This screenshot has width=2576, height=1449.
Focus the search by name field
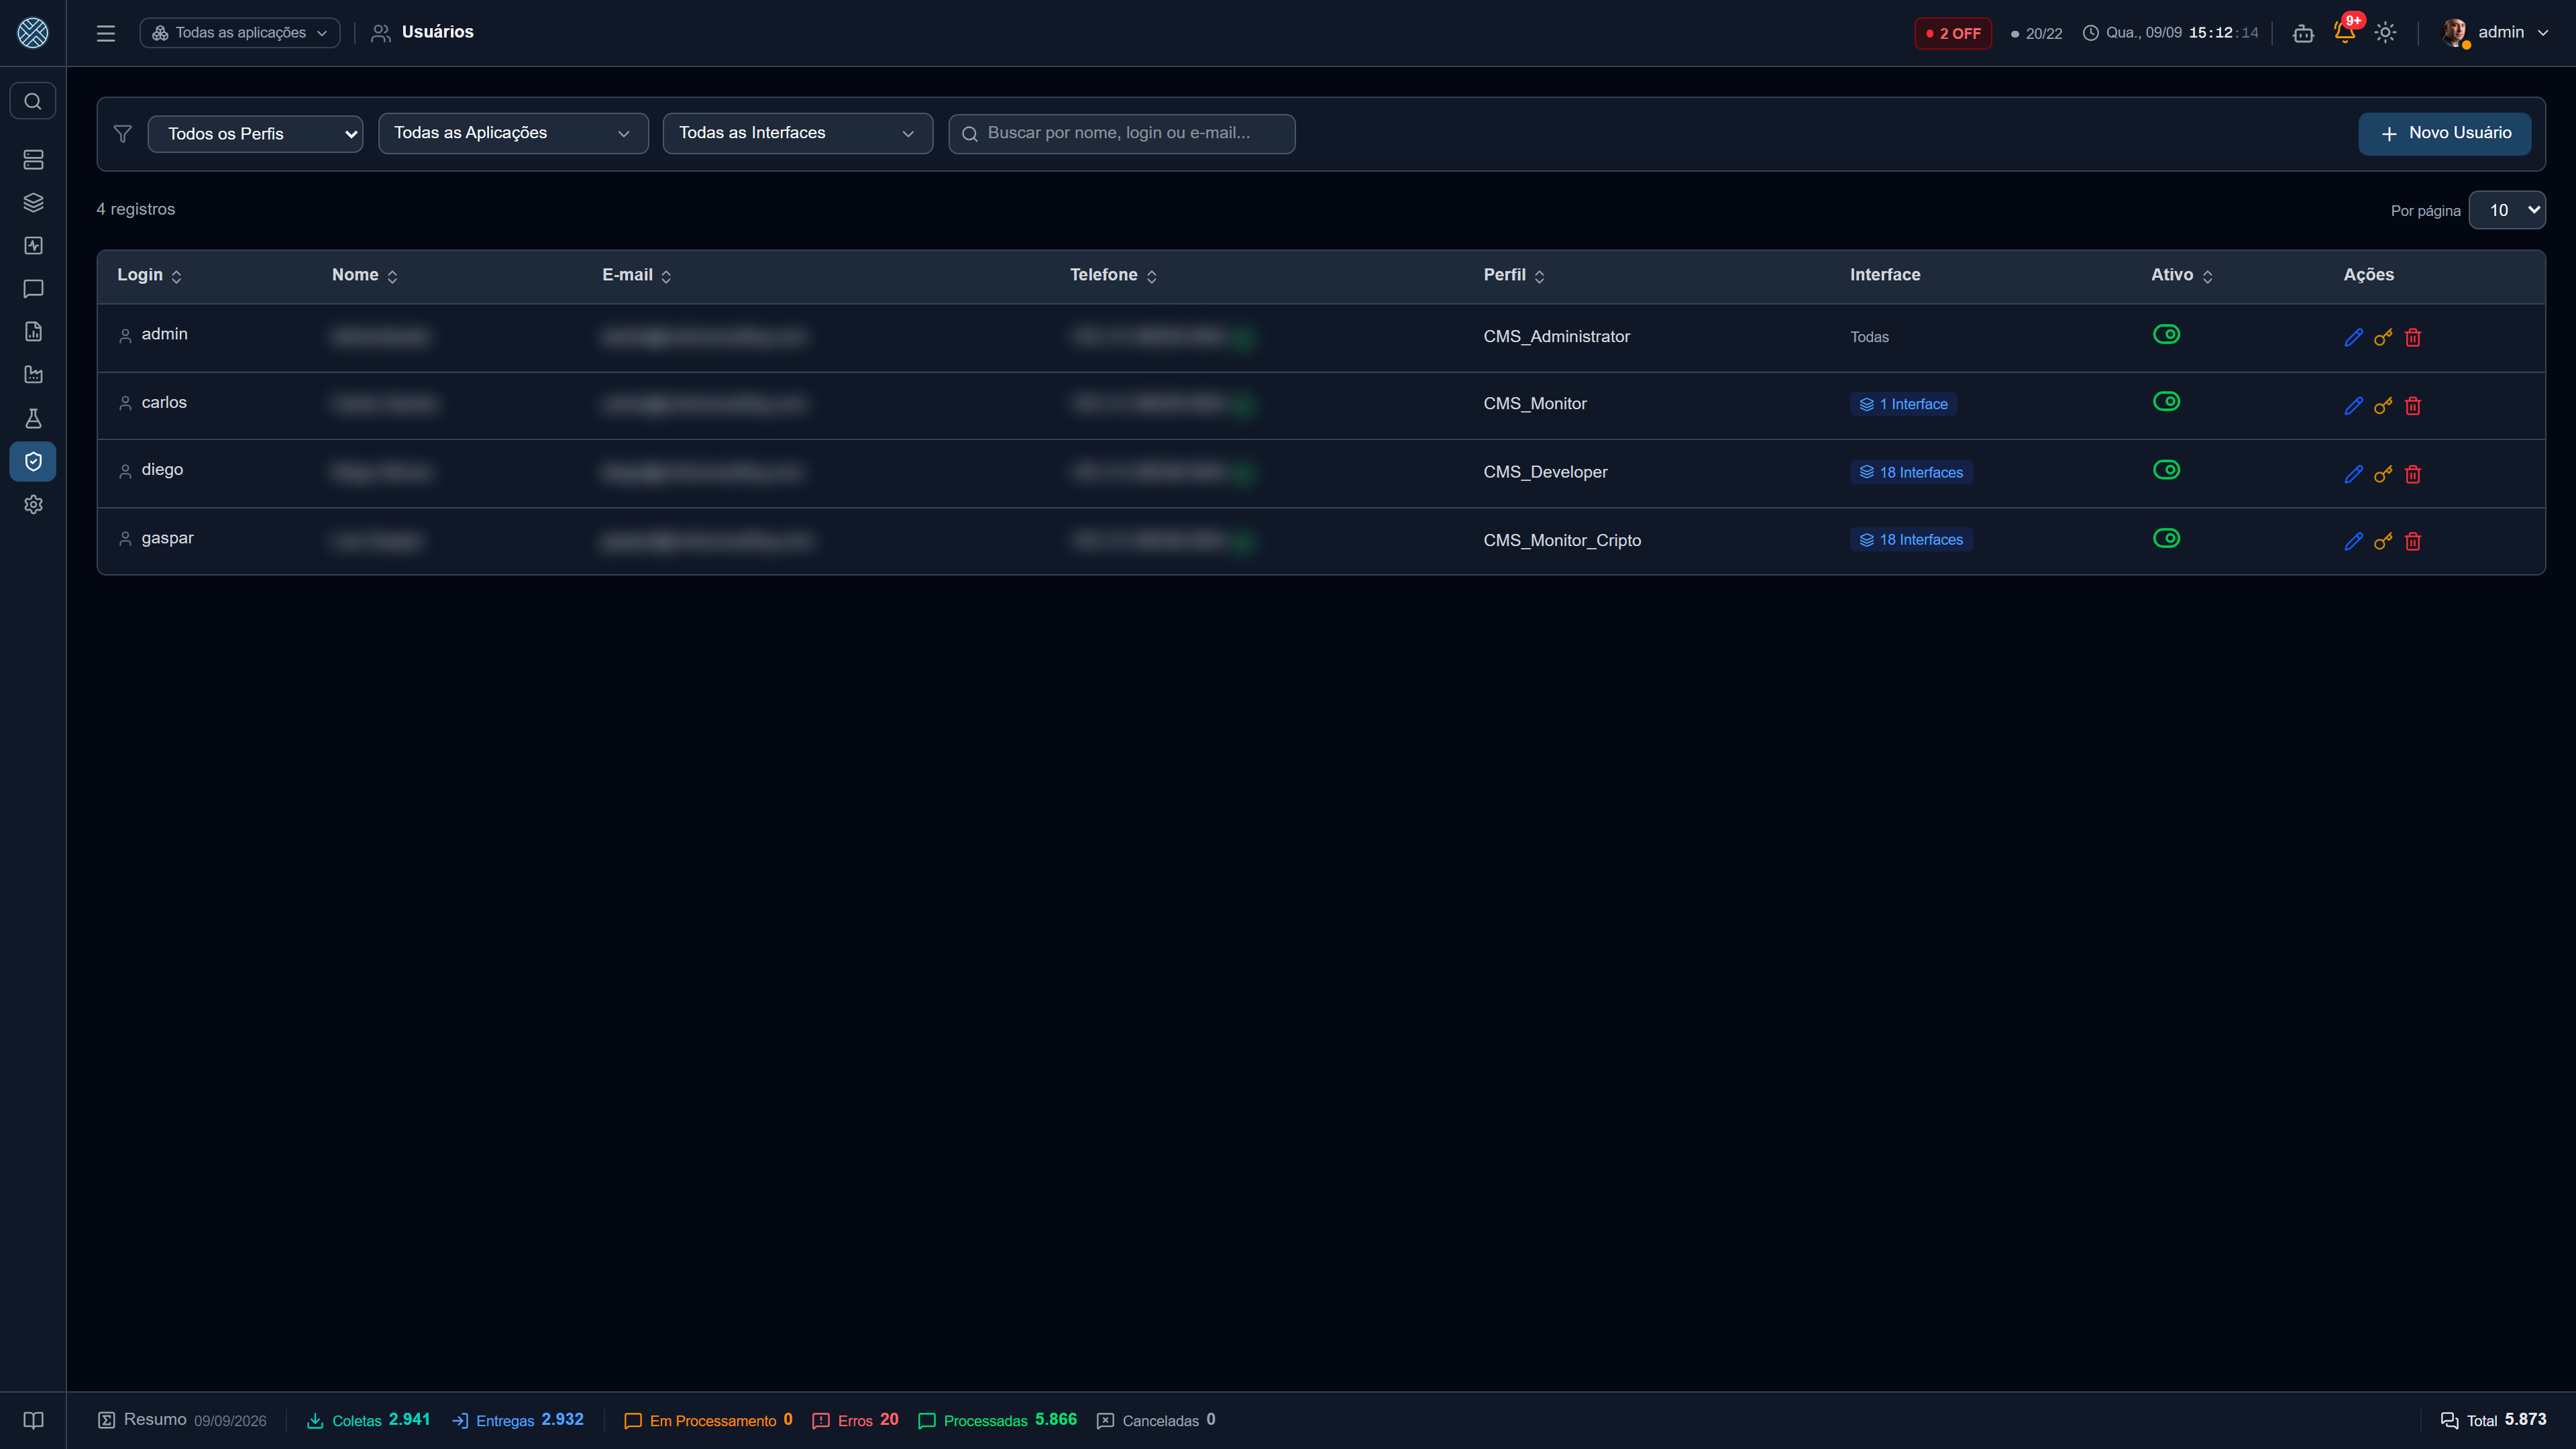[x=1121, y=133]
